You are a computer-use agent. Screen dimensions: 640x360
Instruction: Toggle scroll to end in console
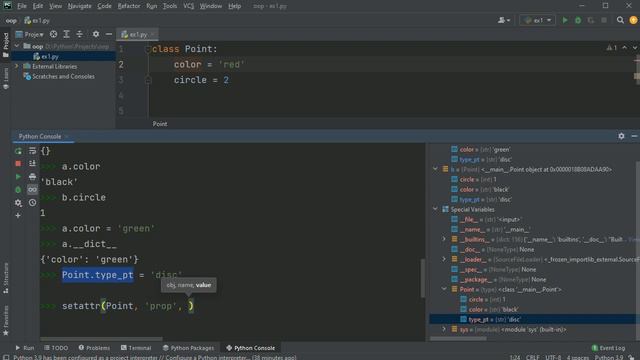(32, 164)
